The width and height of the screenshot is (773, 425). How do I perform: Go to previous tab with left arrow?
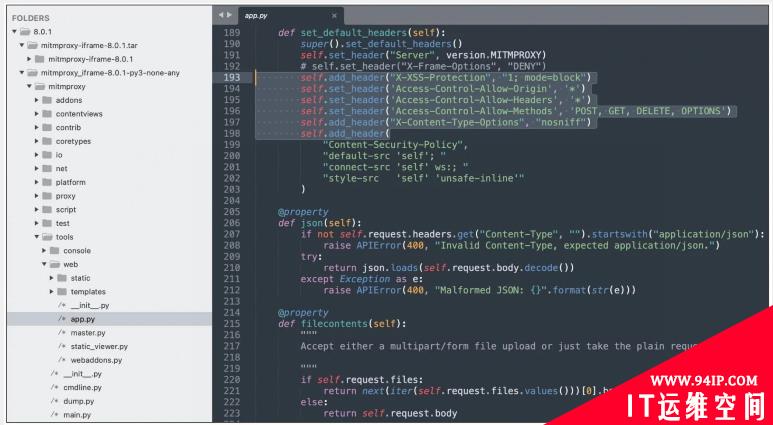point(221,15)
